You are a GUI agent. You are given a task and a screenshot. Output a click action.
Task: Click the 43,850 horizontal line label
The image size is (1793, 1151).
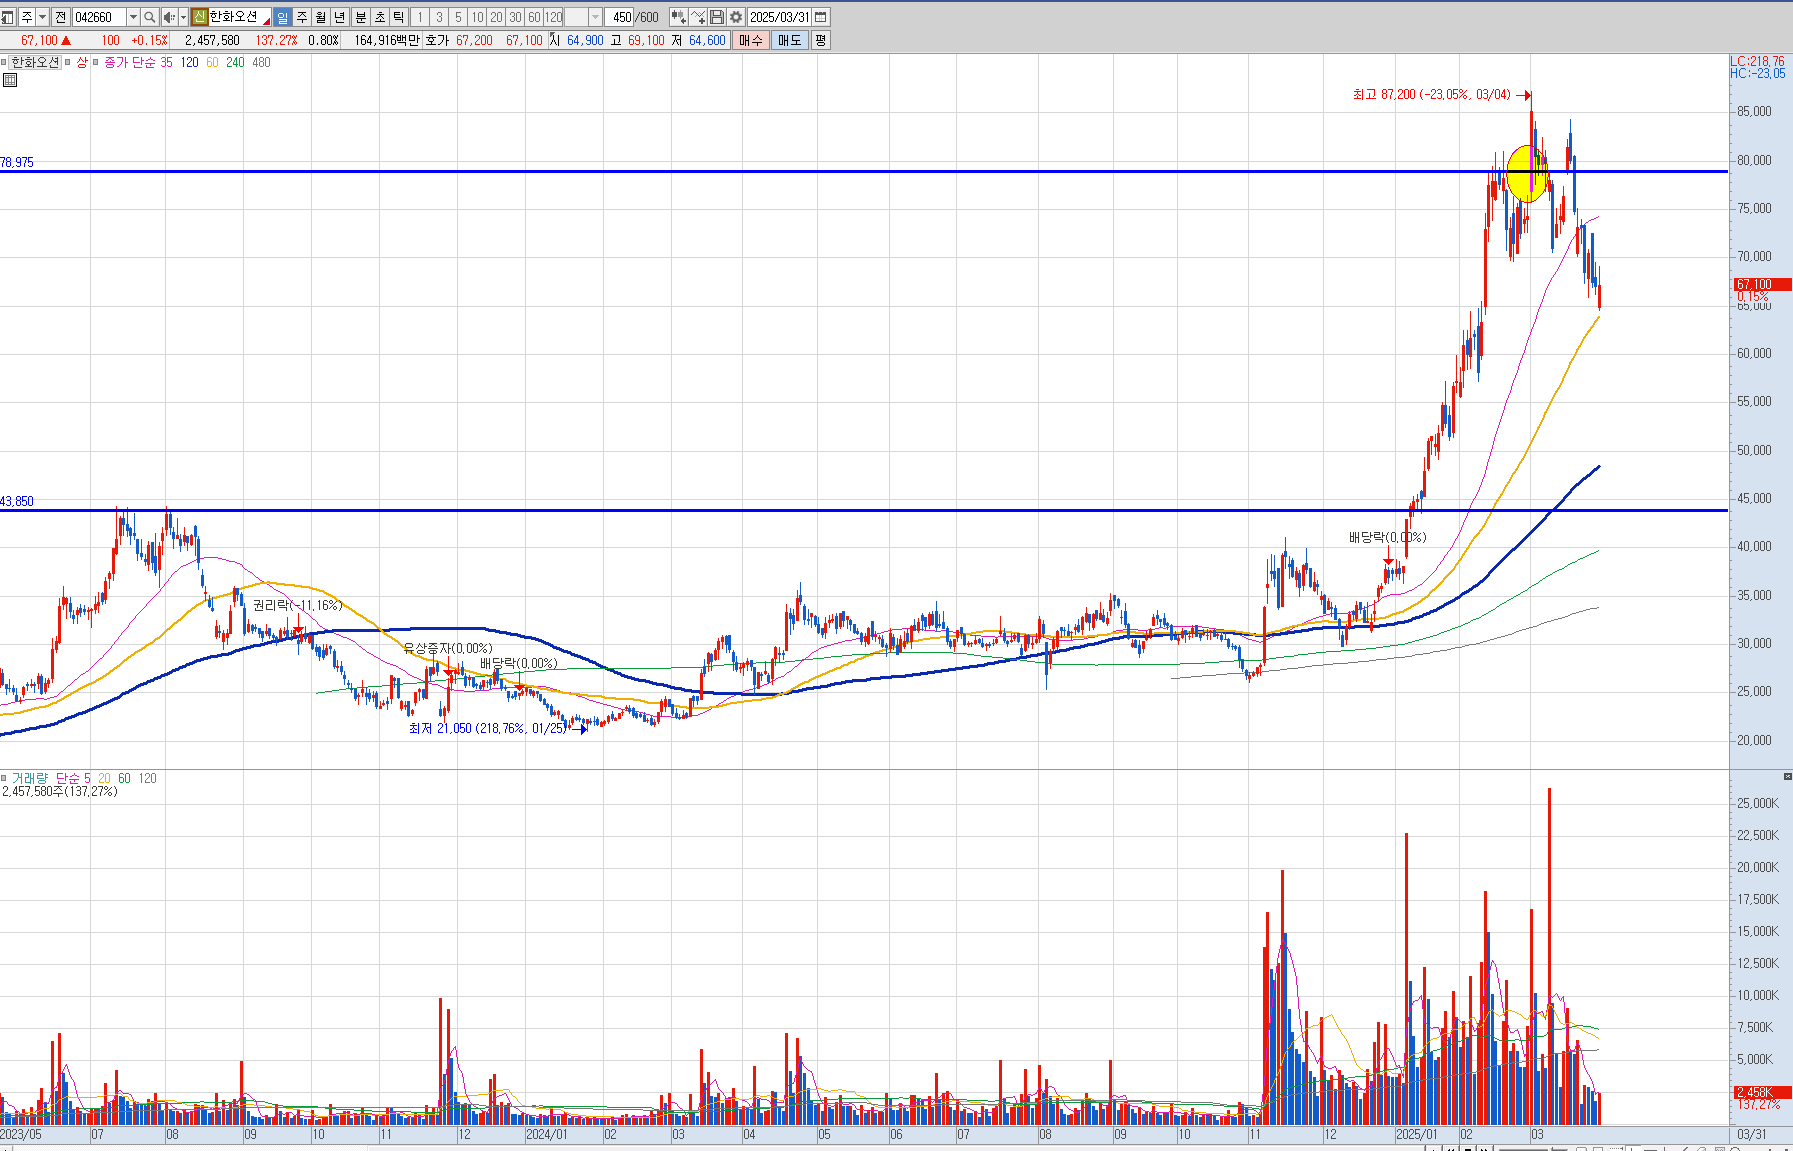coord(17,501)
